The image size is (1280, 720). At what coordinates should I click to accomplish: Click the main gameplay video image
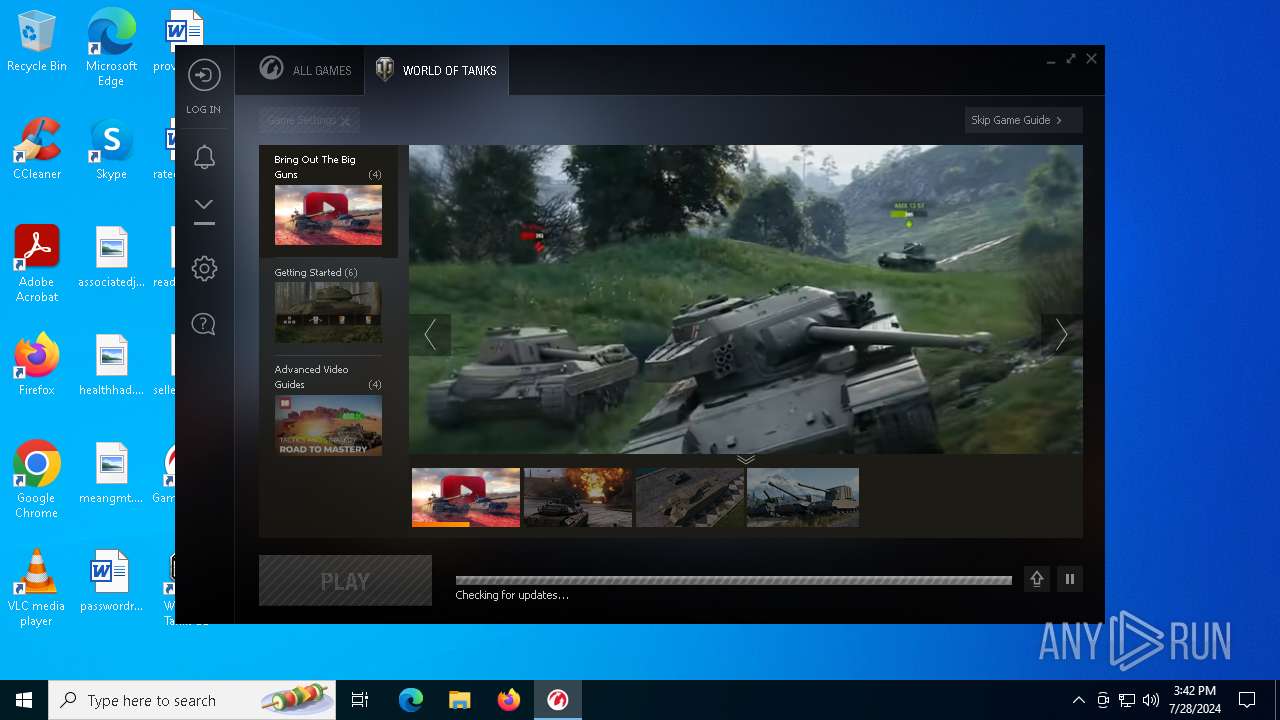746,299
